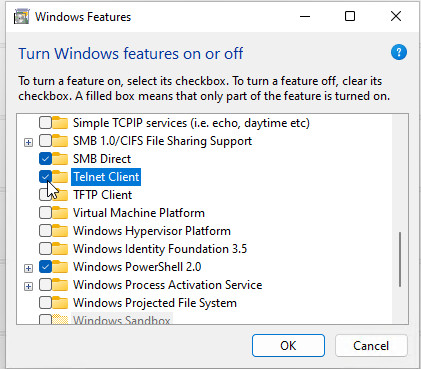The width and height of the screenshot is (421, 369).
Task: Select the Virtual Machine Platform folder icon
Action: (60, 213)
